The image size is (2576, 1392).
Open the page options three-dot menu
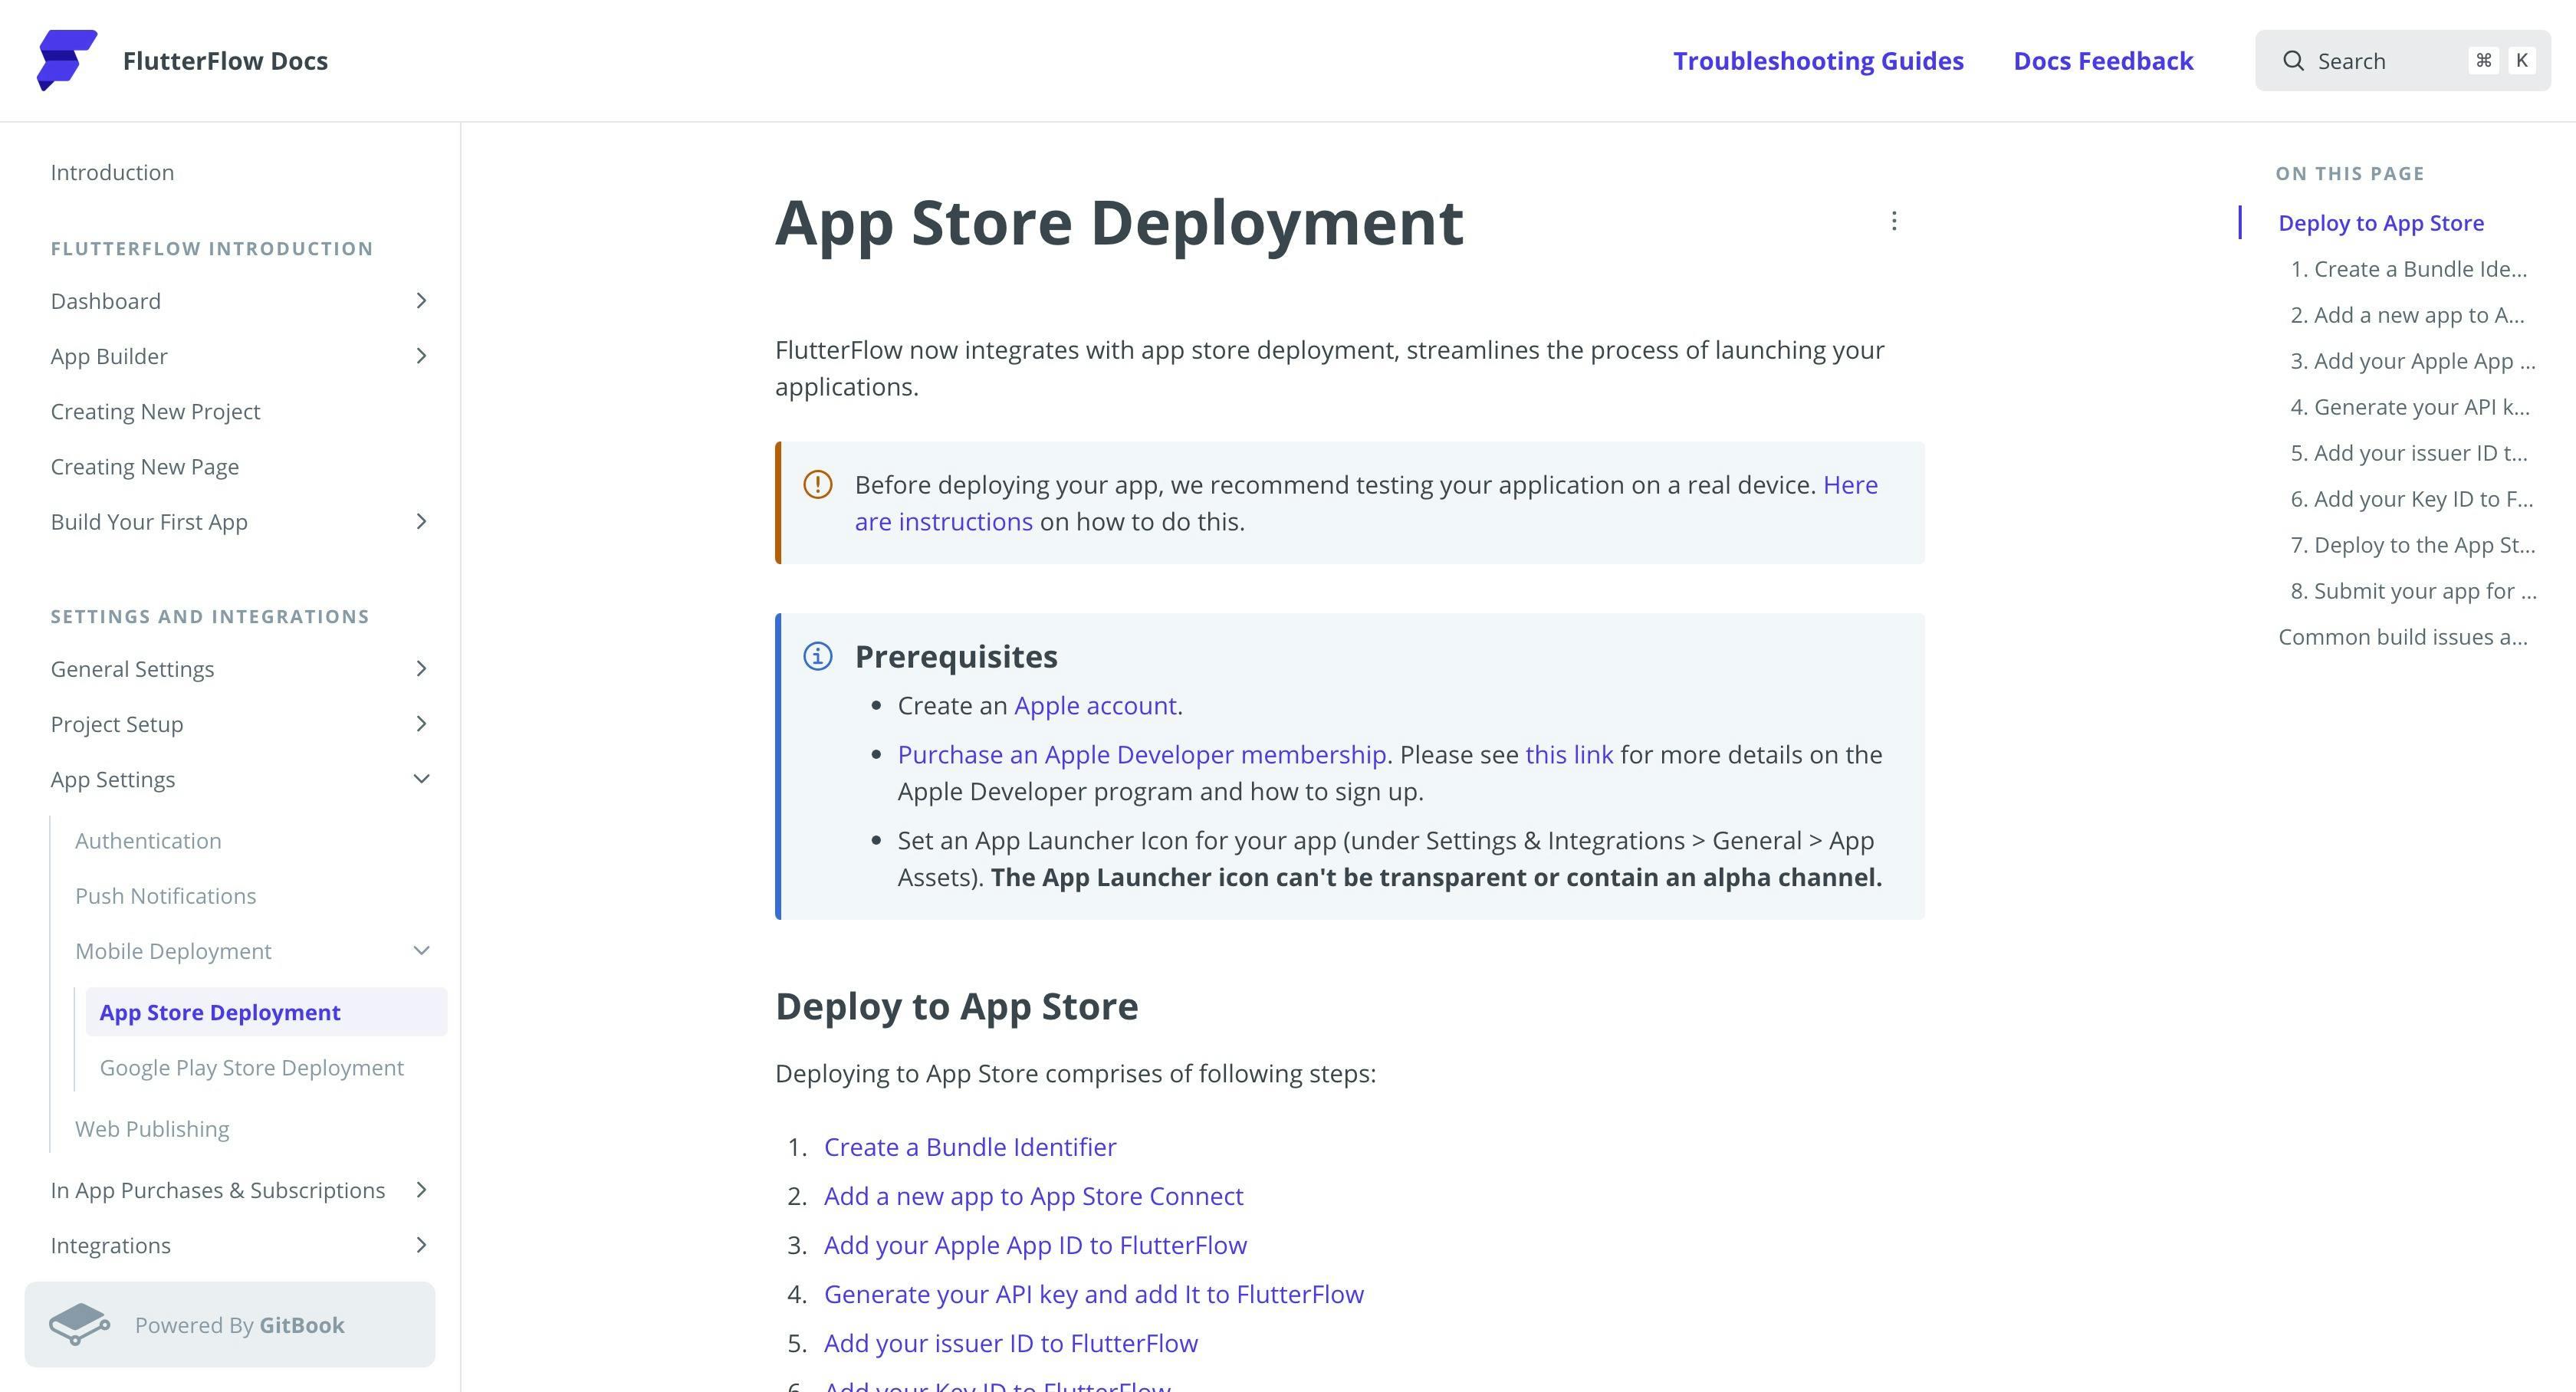pos(1894,221)
